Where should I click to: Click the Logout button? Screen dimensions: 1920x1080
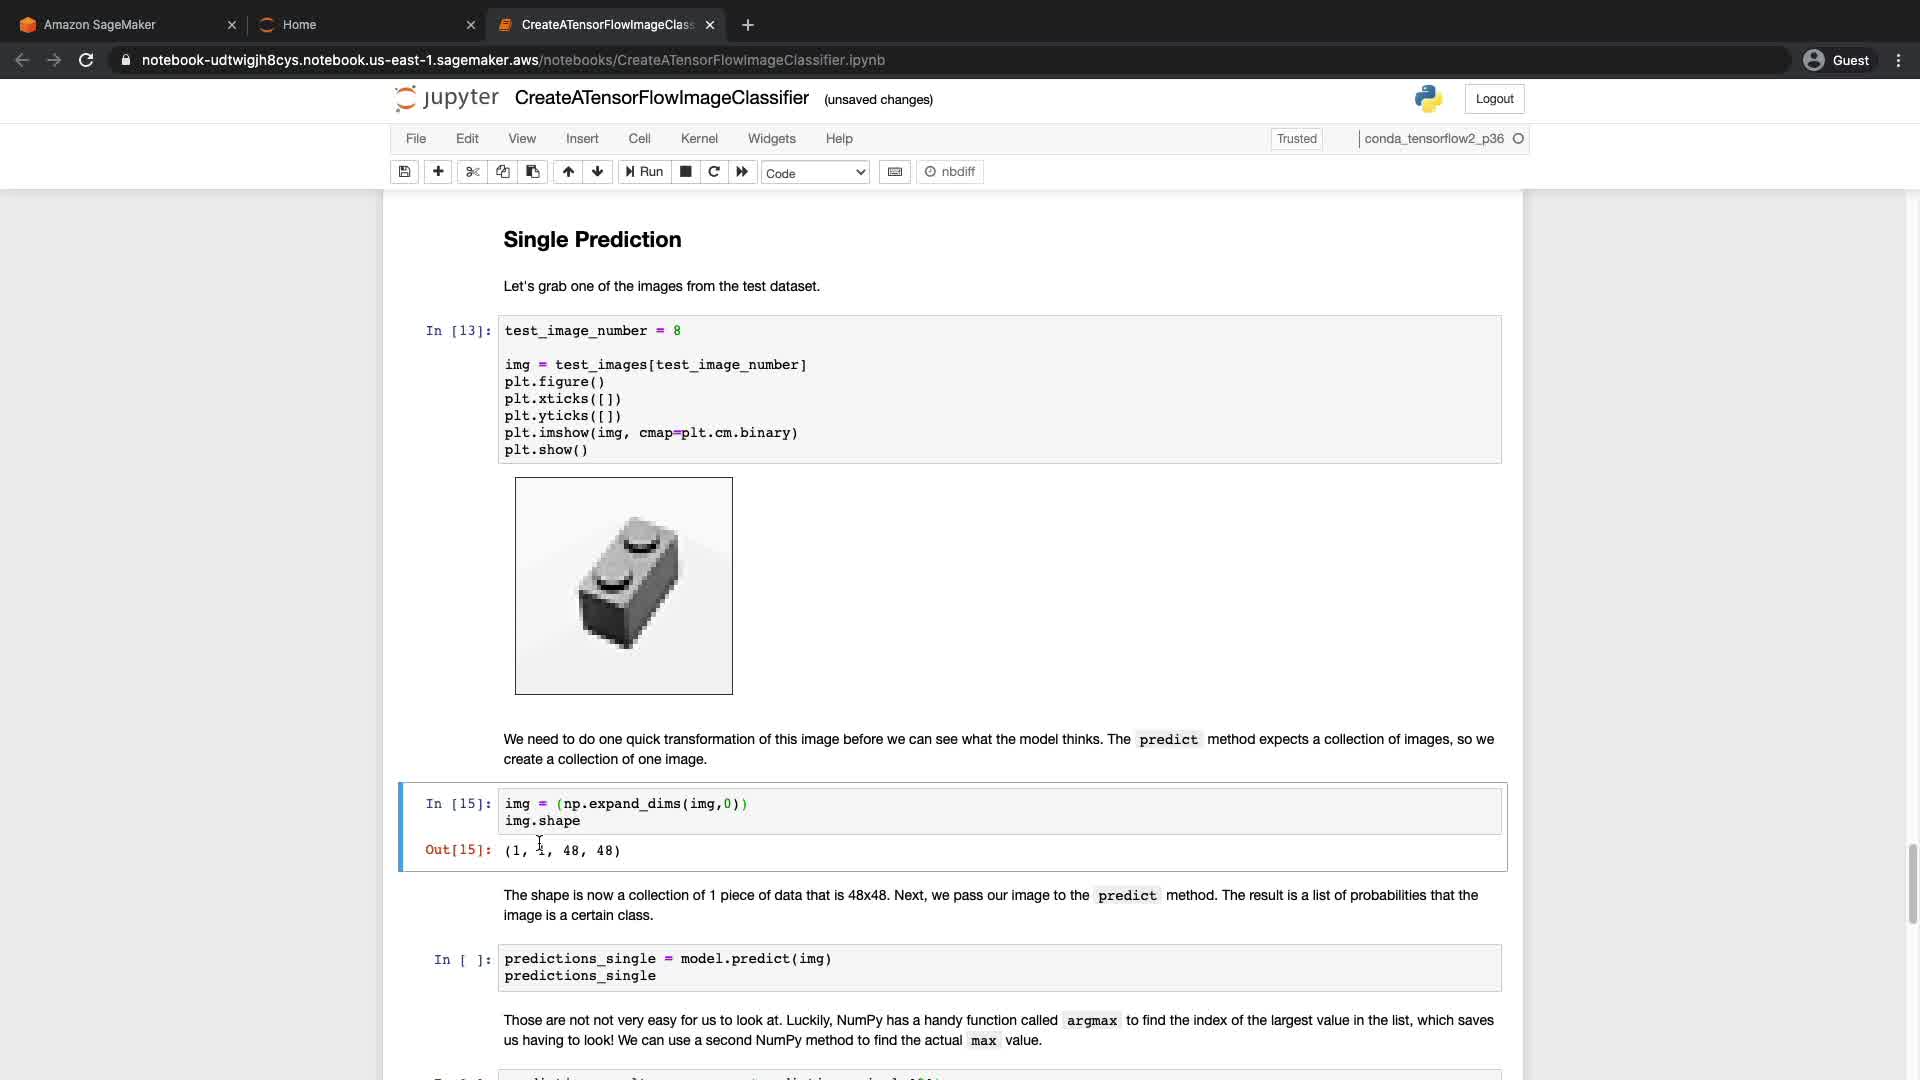click(1494, 99)
